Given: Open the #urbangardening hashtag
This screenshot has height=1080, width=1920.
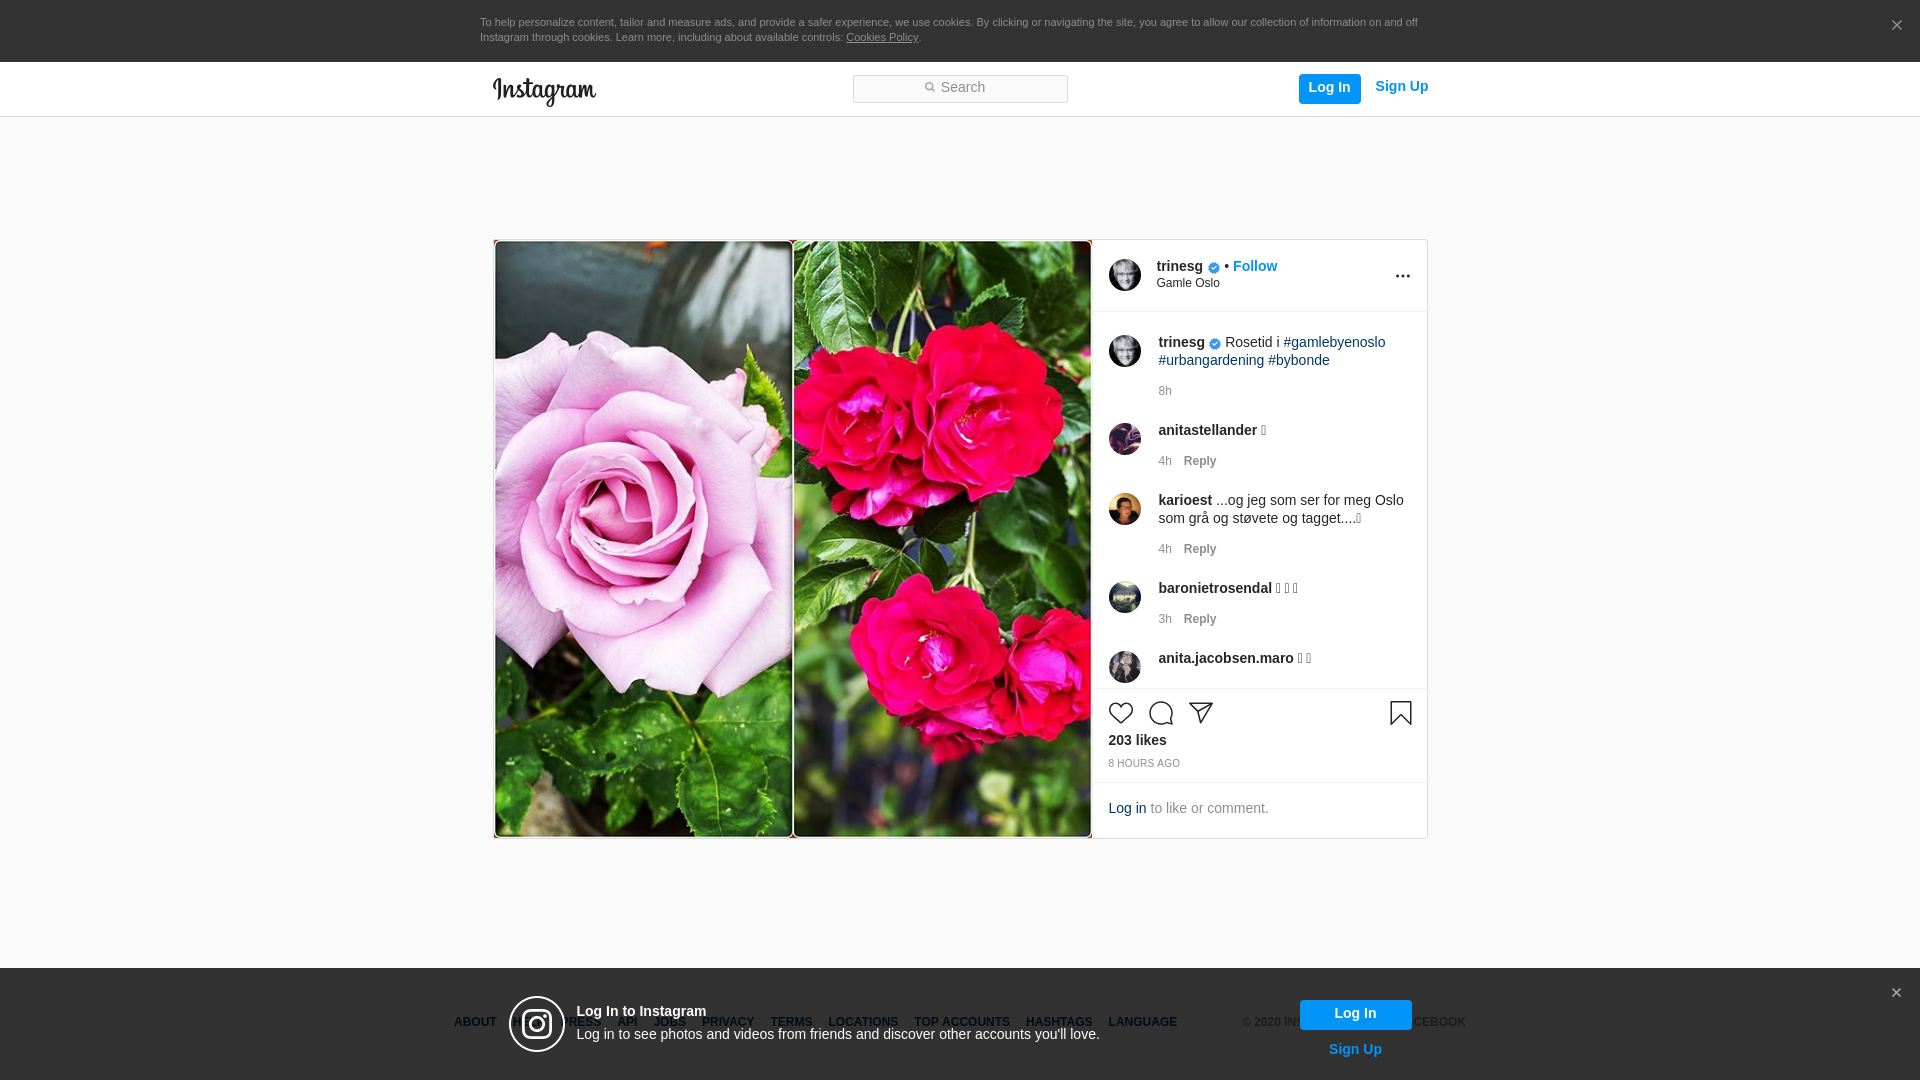Looking at the screenshot, I should click(1211, 360).
